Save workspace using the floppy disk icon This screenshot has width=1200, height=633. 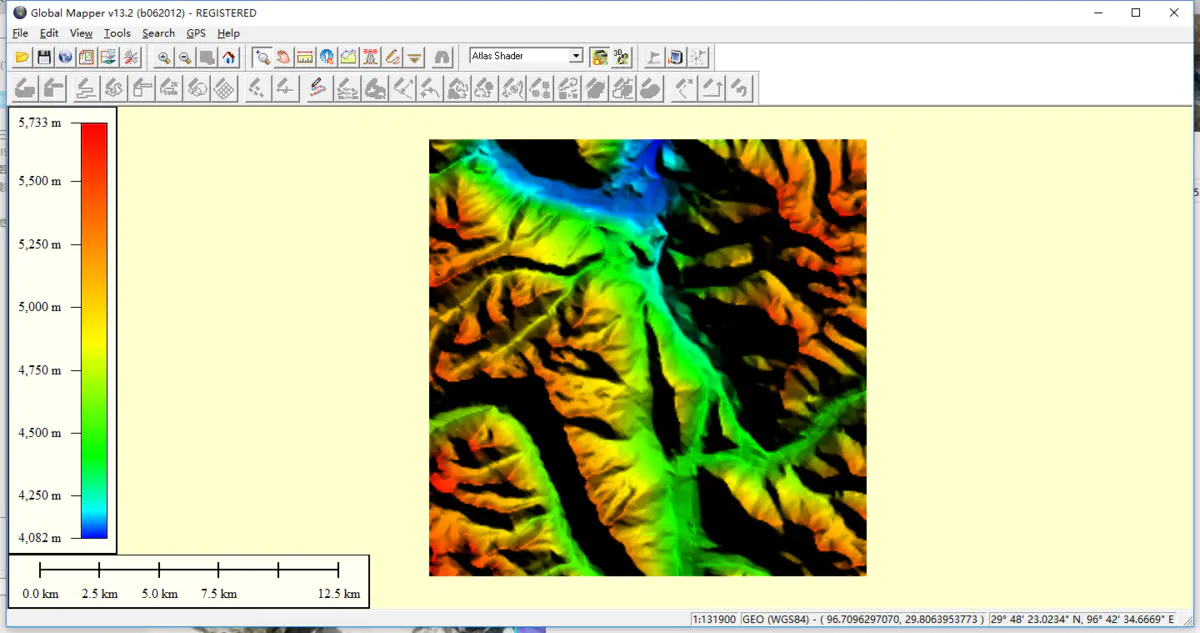44,57
